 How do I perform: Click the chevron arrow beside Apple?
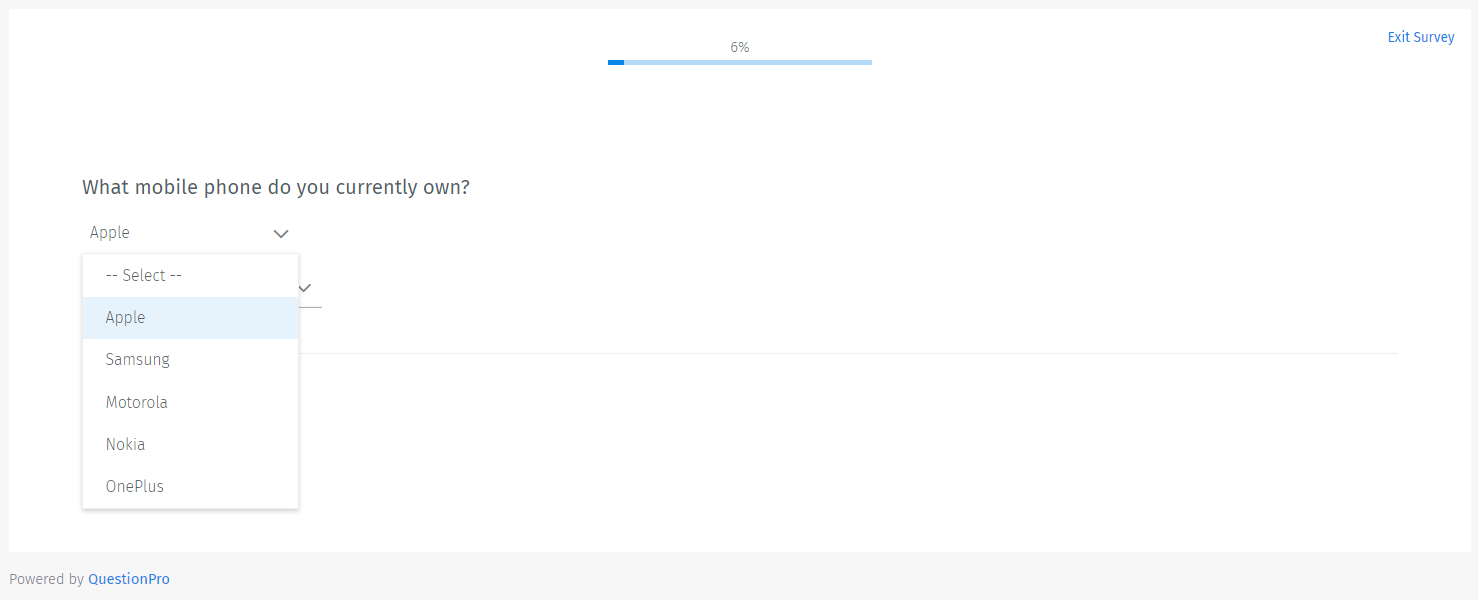coord(281,234)
